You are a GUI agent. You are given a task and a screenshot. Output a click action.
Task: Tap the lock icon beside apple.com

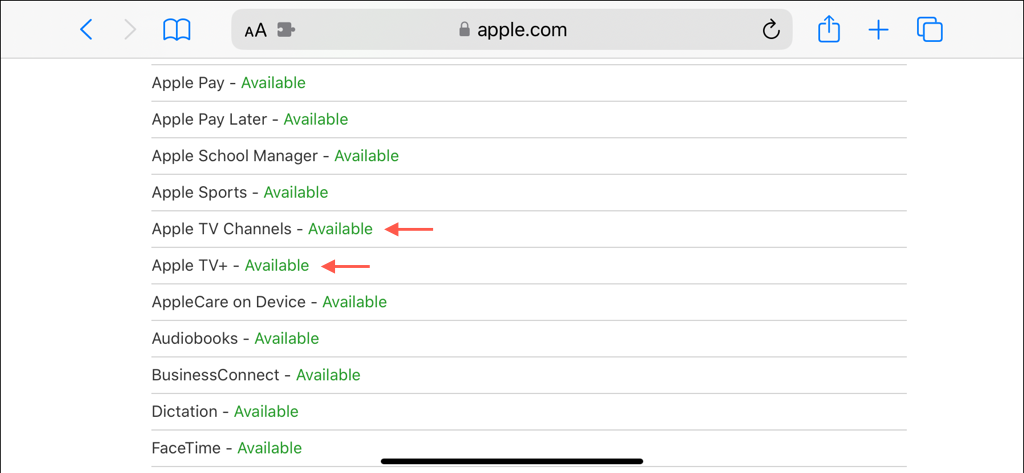(x=464, y=30)
